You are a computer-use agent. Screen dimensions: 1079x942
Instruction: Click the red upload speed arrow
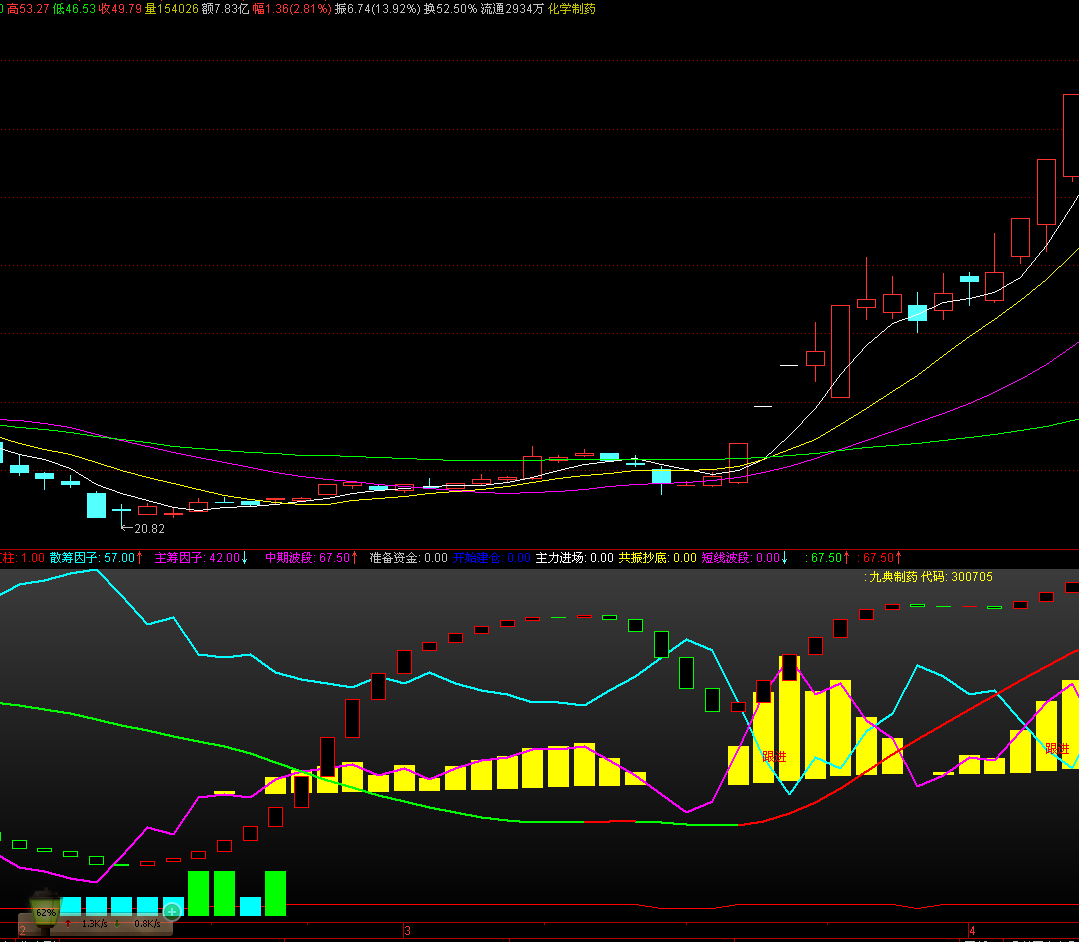coord(68,923)
